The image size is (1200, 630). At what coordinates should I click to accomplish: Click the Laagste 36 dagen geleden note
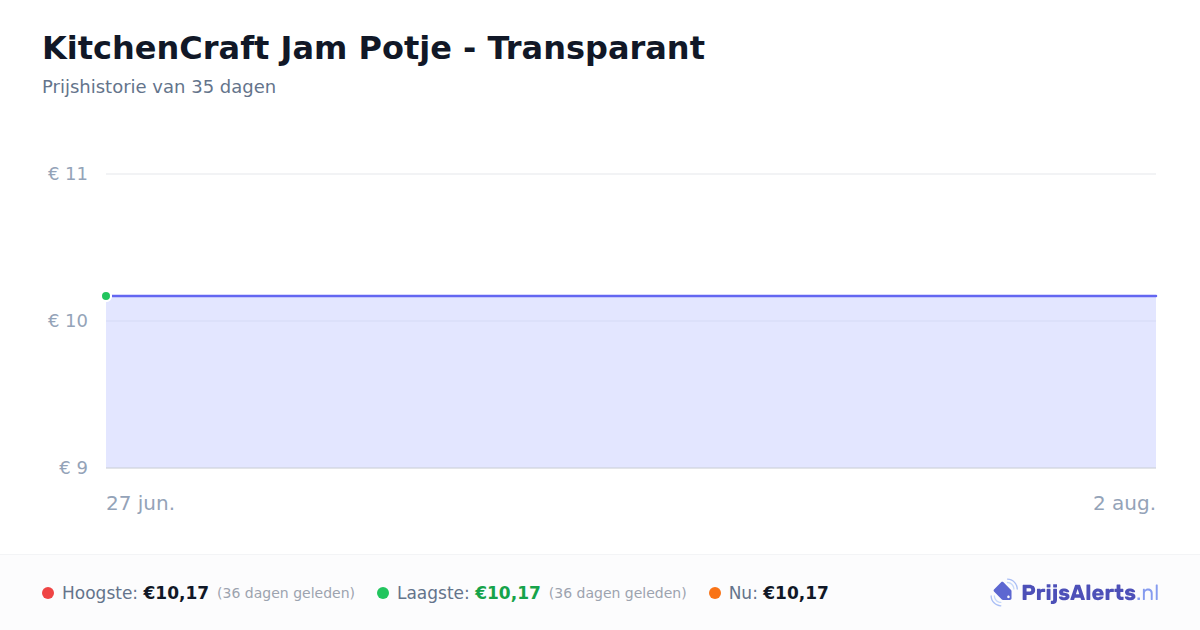(x=618, y=593)
